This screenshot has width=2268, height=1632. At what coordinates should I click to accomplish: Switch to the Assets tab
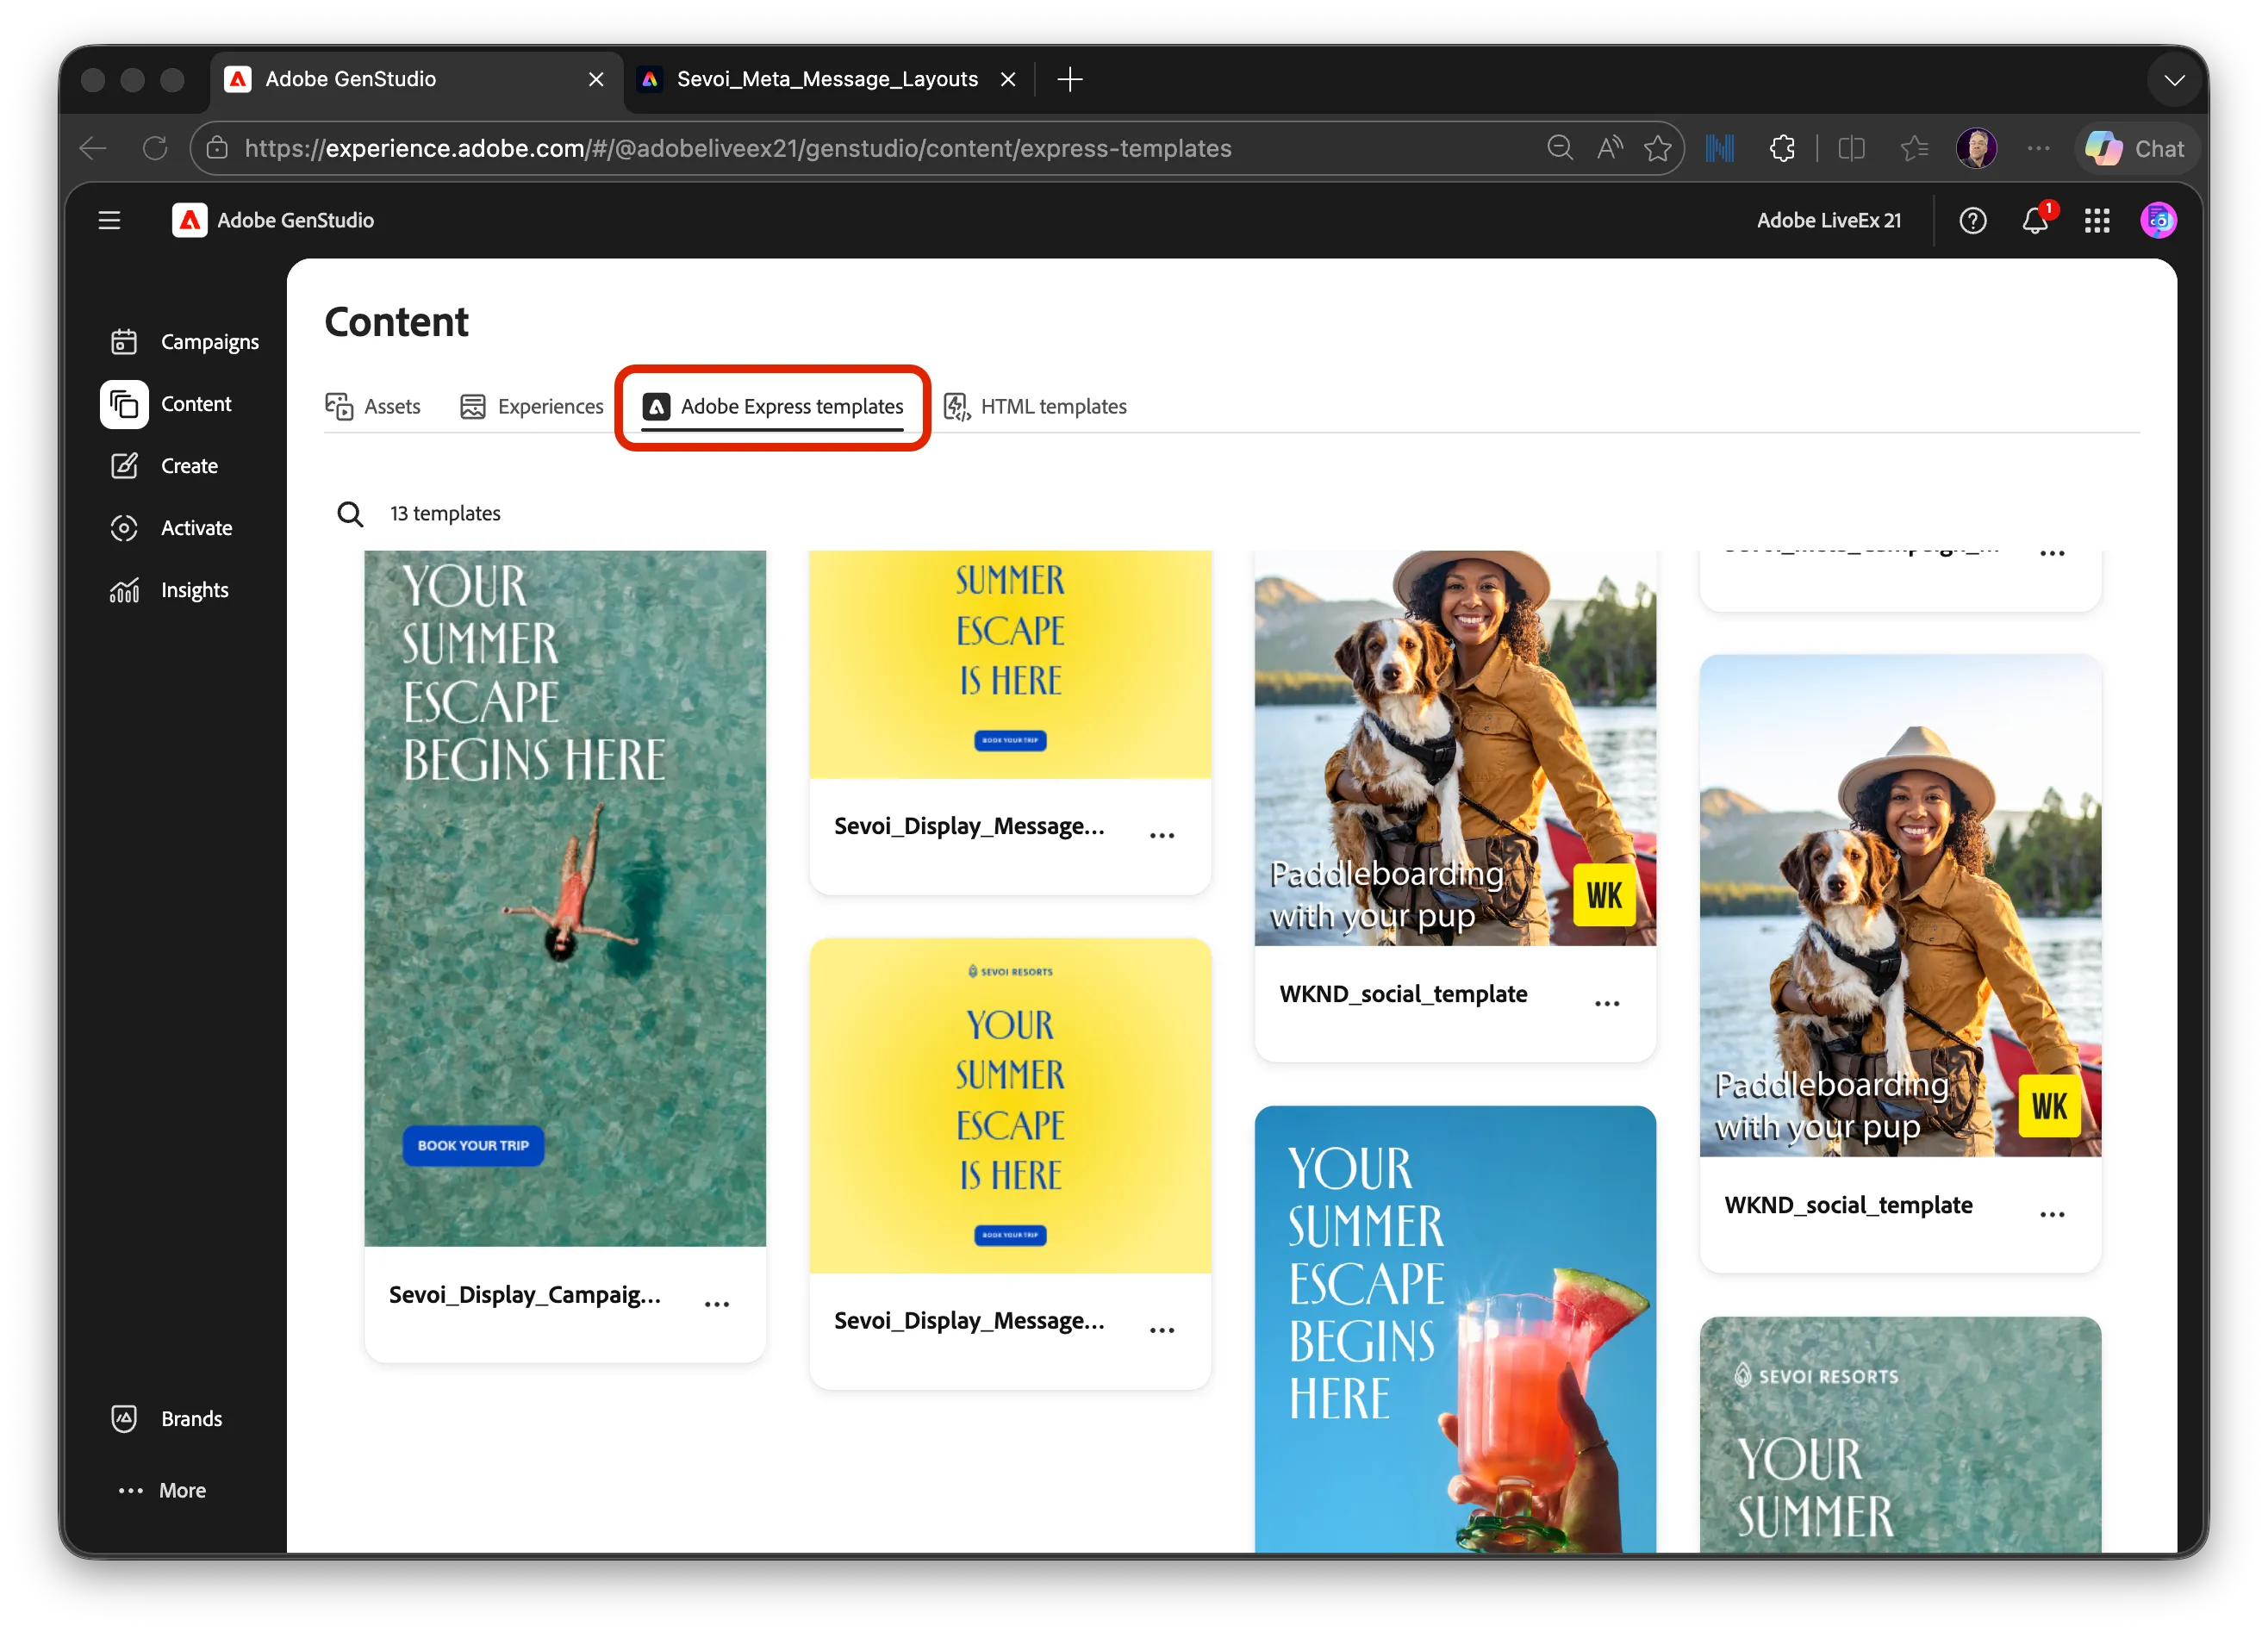pyautogui.click(x=373, y=406)
